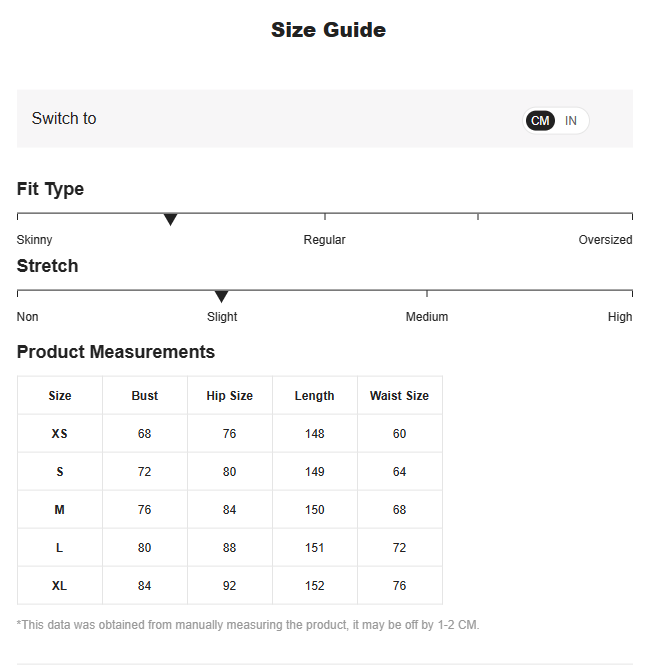Click the XL size row label
651x667 pixels.
click(x=60, y=586)
